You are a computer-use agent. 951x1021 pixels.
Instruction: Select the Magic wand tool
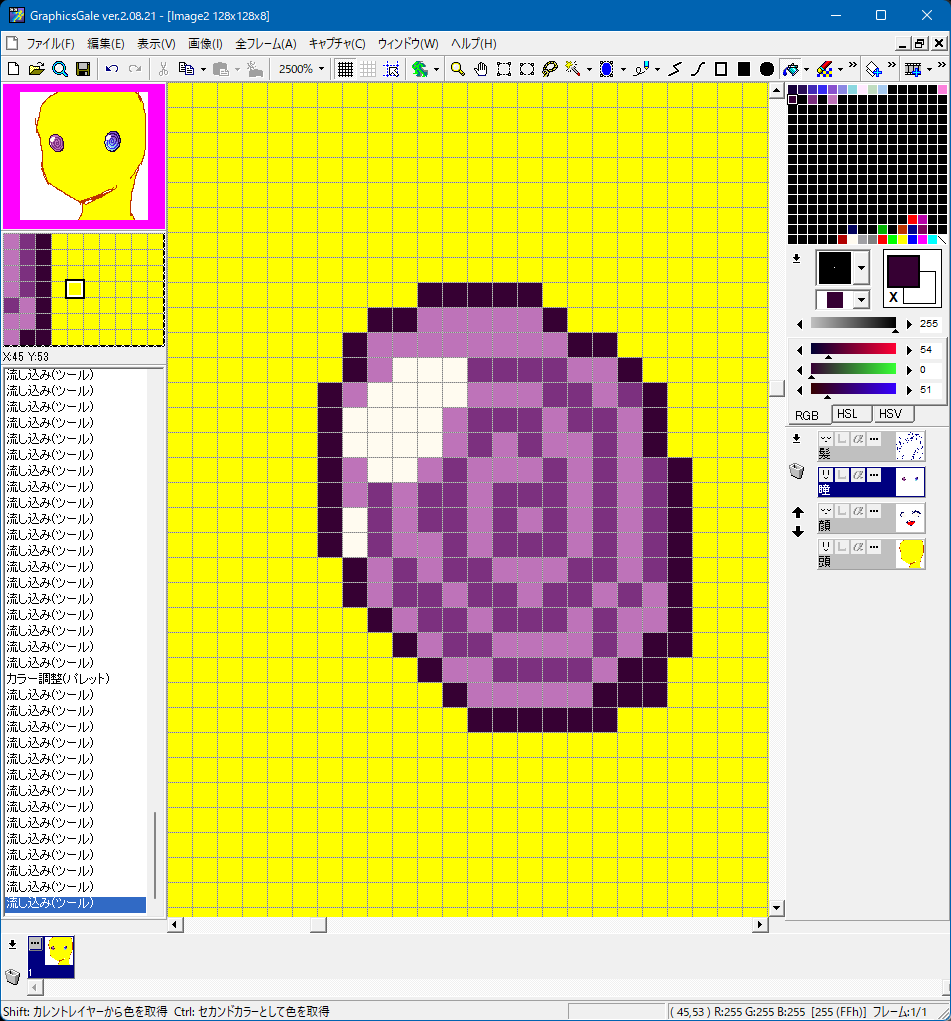[x=573, y=69]
